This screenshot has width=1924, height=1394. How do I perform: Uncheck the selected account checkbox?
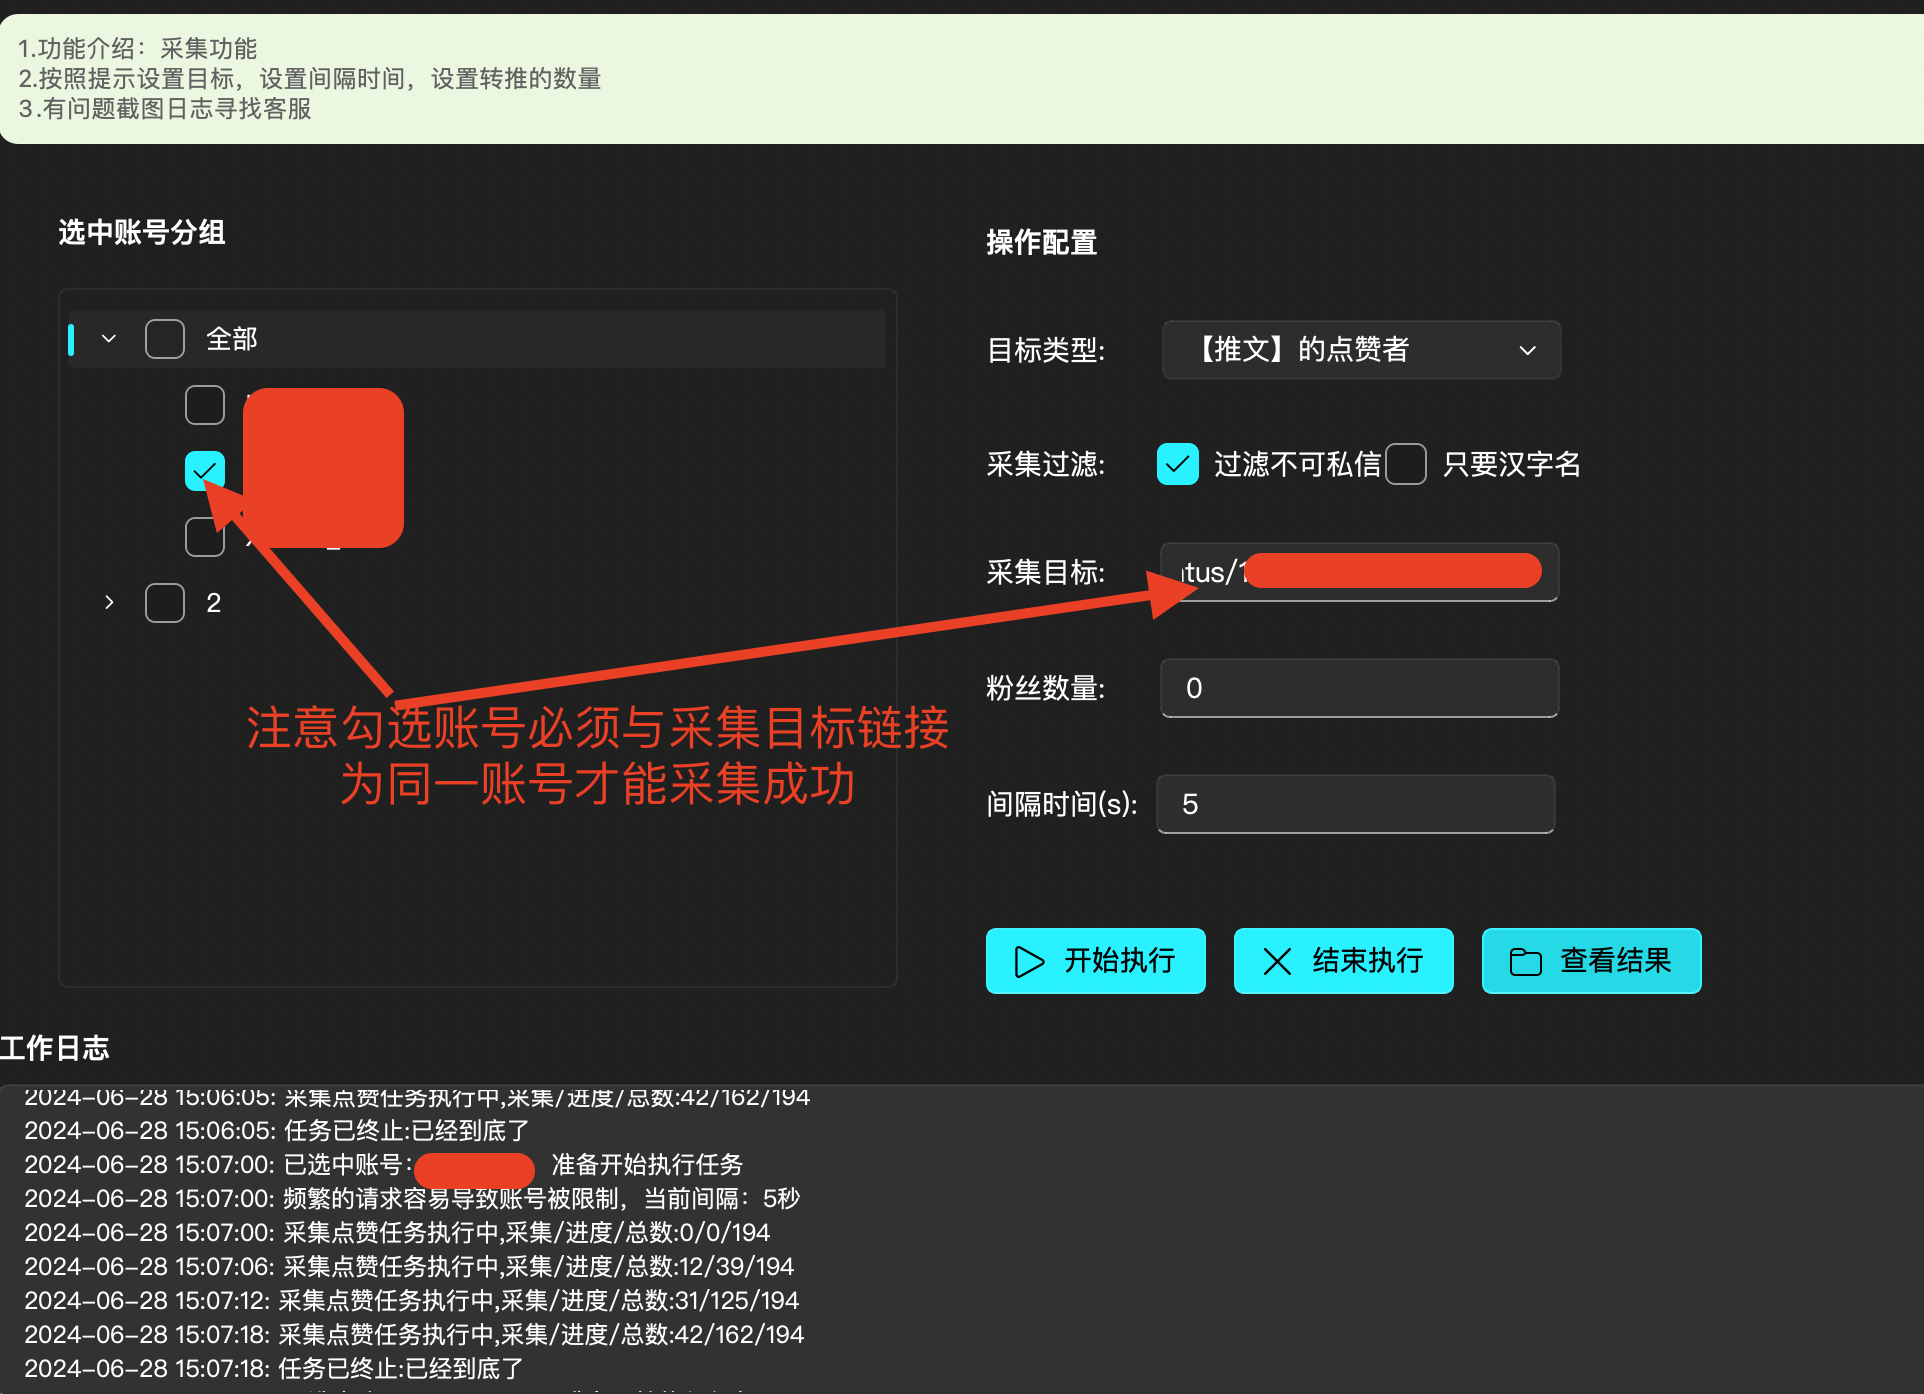click(205, 470)
